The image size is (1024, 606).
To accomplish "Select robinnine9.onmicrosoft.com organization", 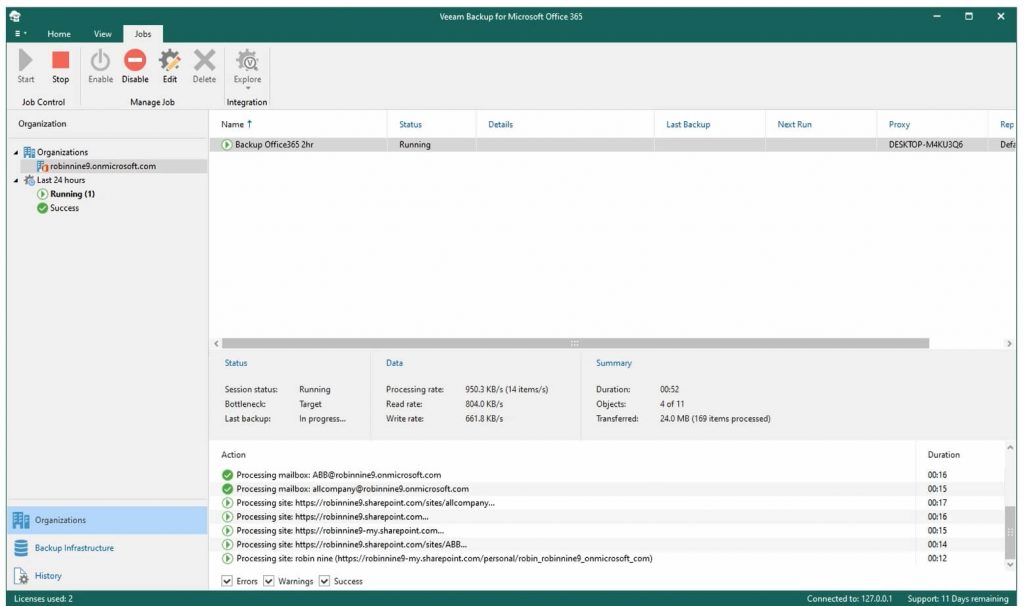I will pos(103,166).
